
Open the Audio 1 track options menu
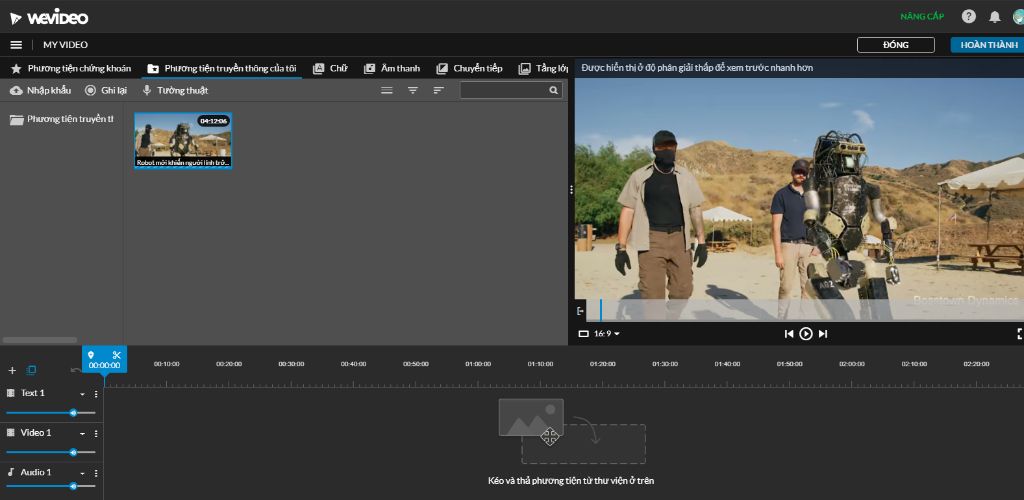pyautogui.click(x=96, y=473)
